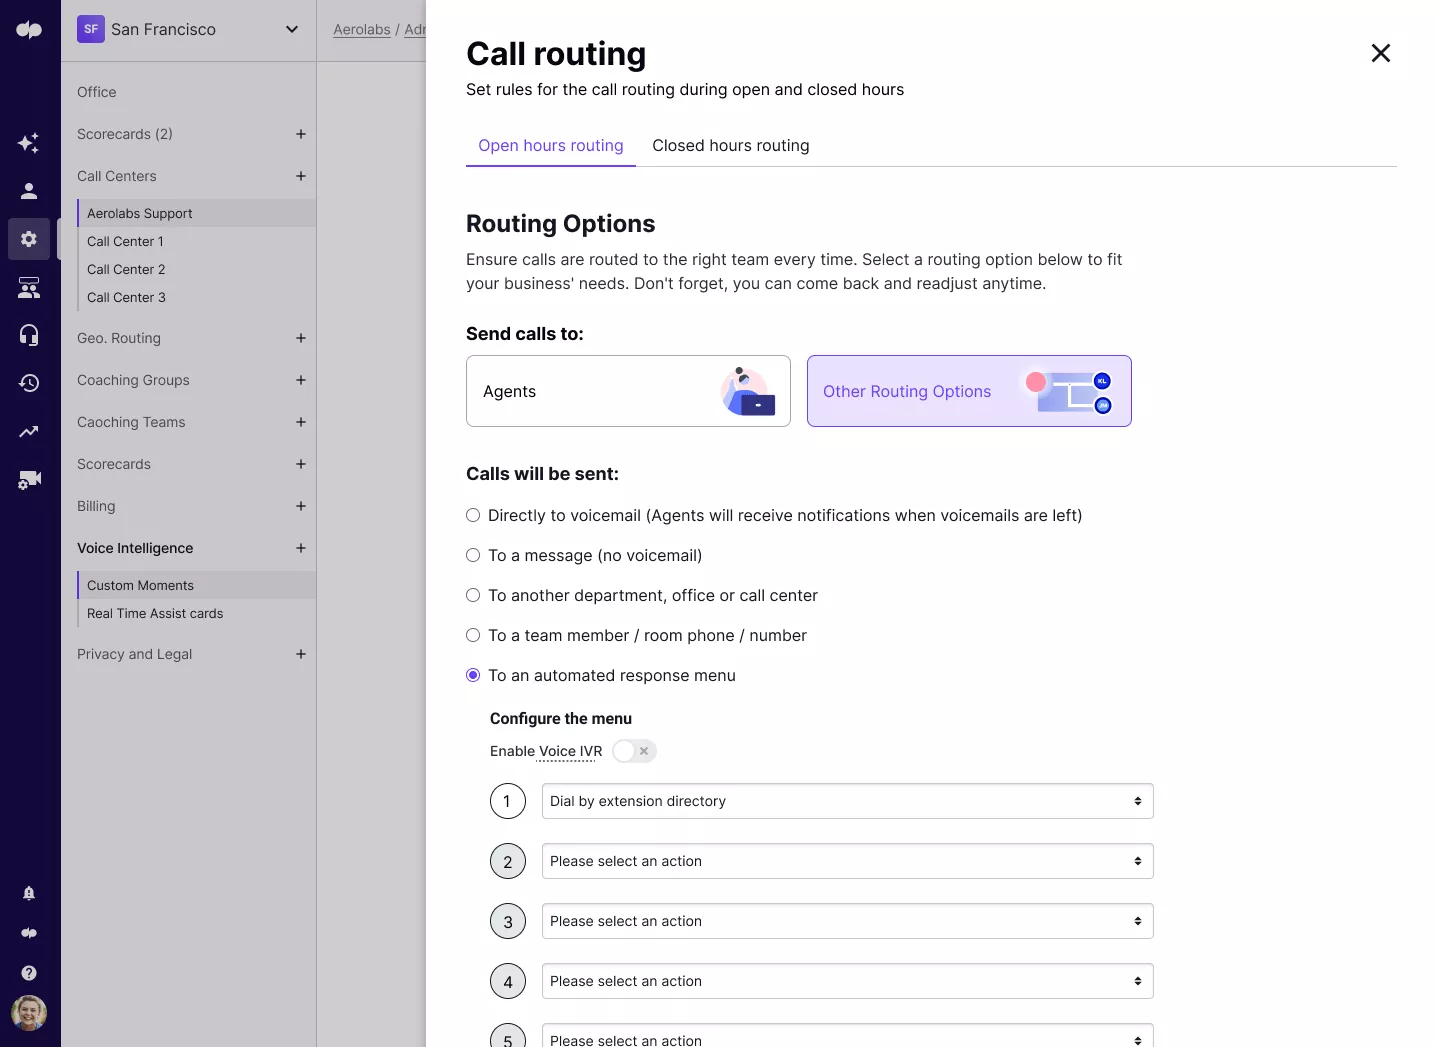The height and width of the screenshot is (1047, 1435).
Task: Open your profile avatar picture
Action: 29,1014
